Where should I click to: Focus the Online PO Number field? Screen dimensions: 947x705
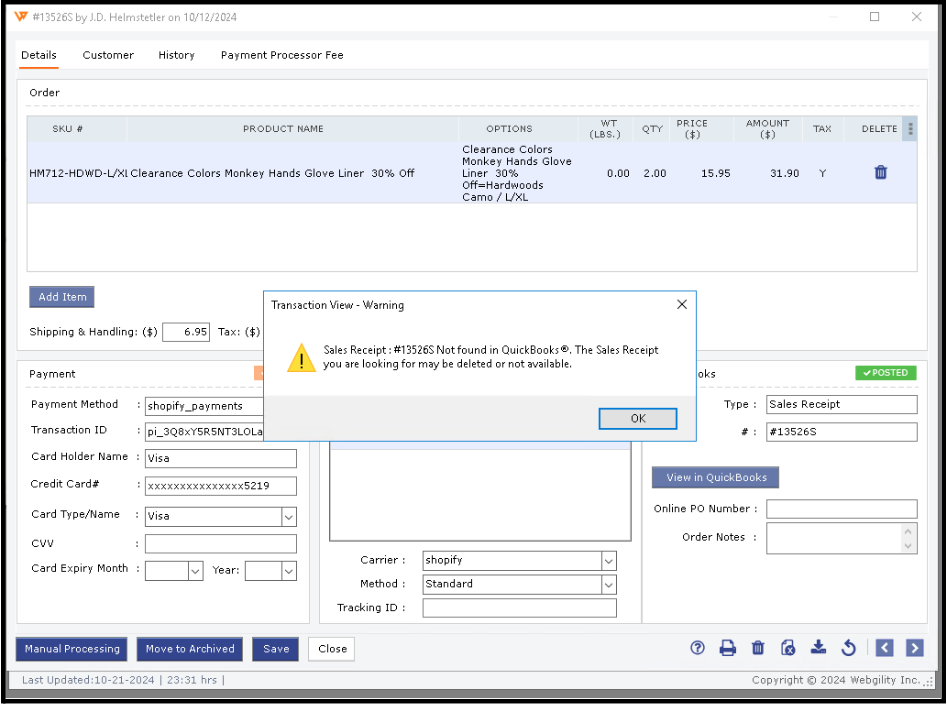coord(842,509)
